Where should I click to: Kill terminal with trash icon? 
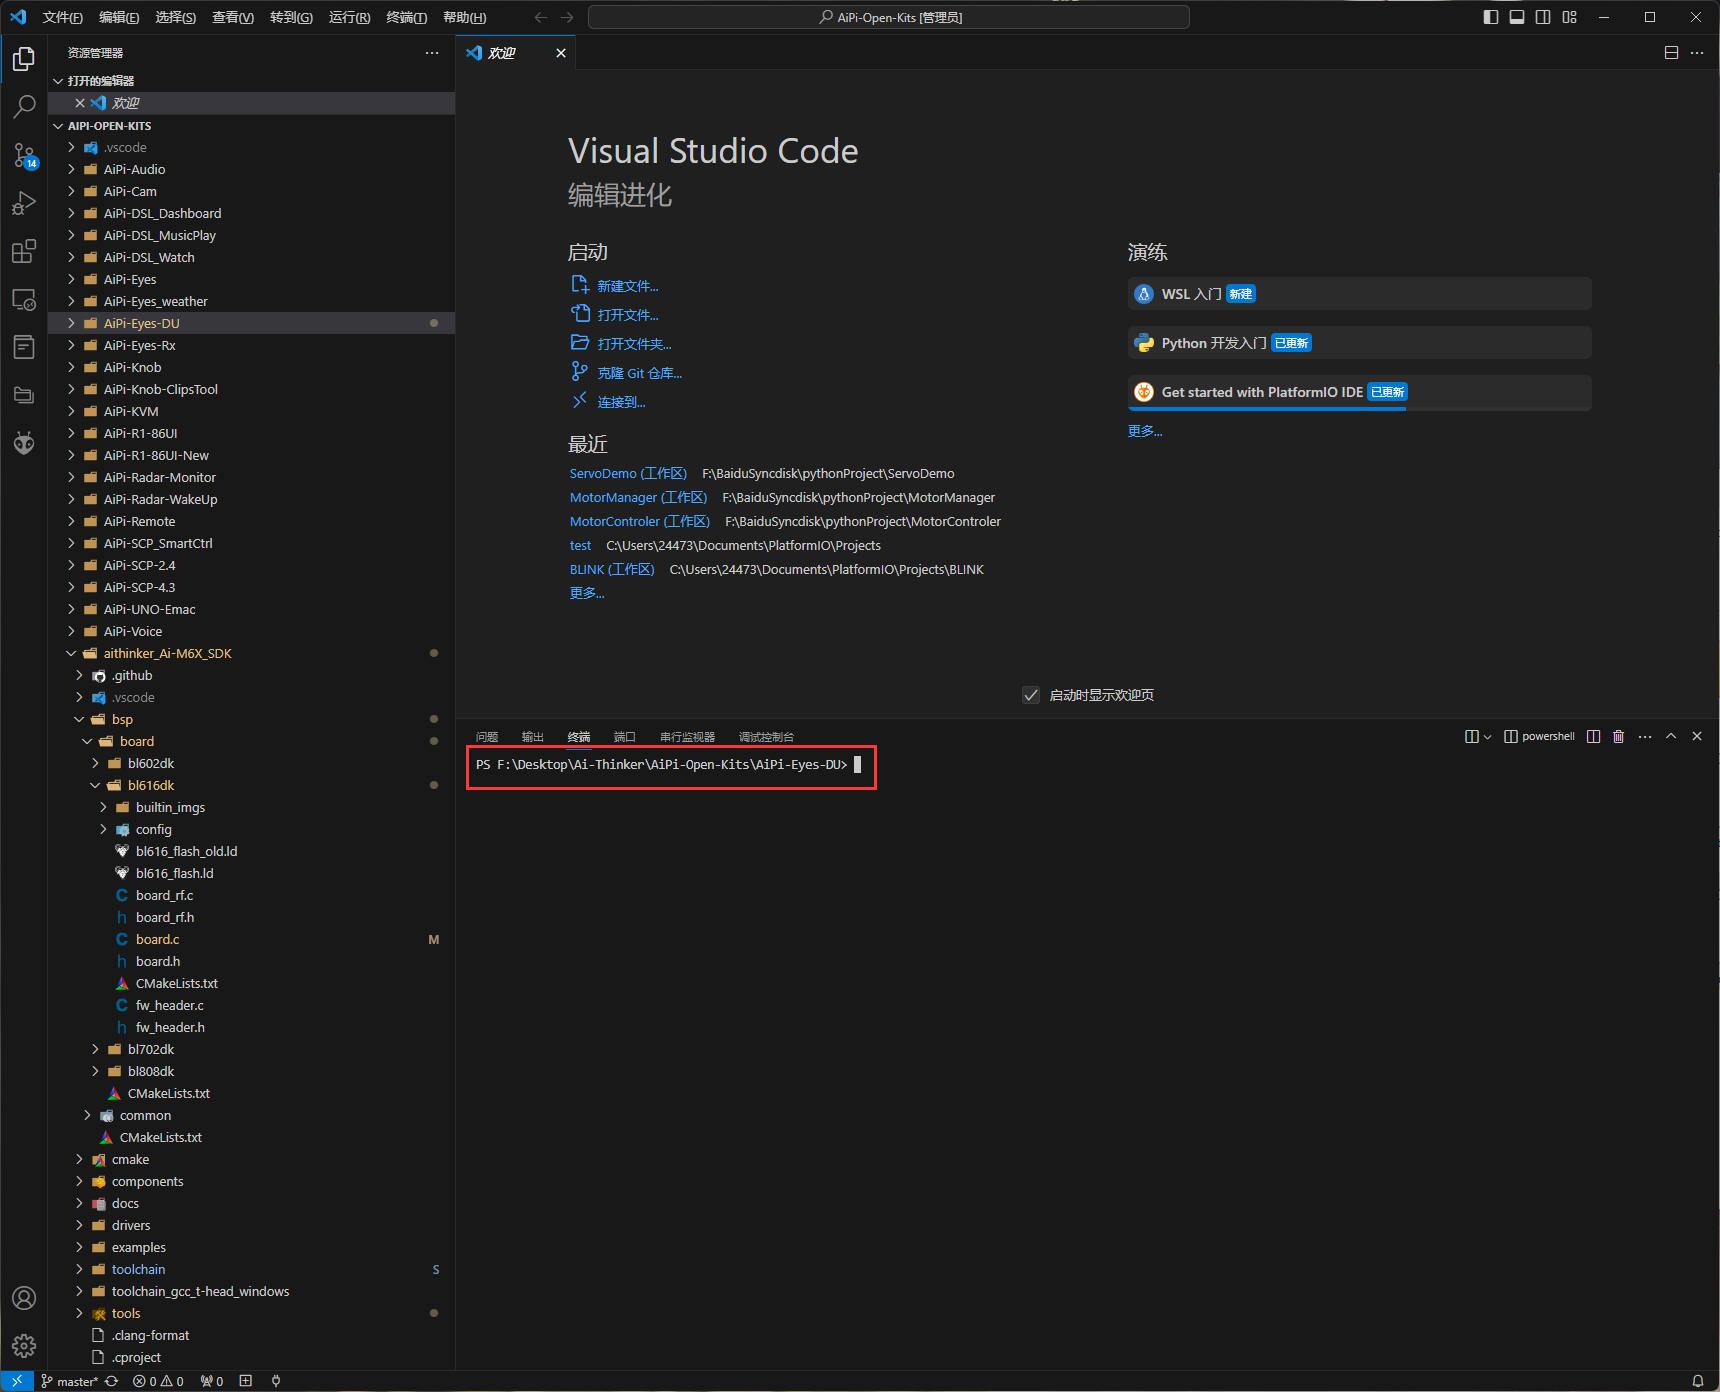coord(1619,736)
